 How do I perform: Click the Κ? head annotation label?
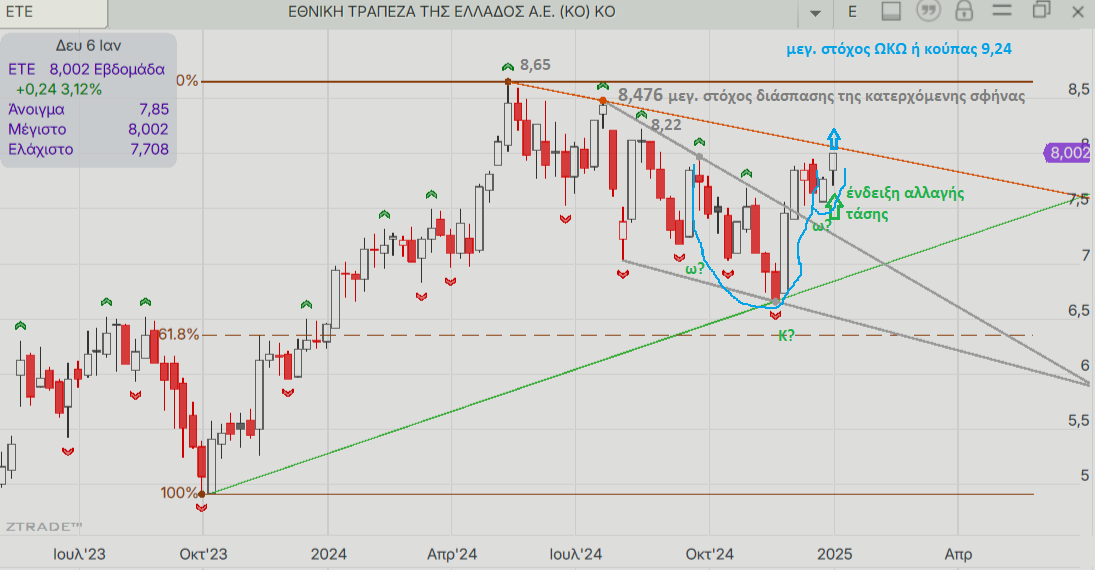[786, 335]
